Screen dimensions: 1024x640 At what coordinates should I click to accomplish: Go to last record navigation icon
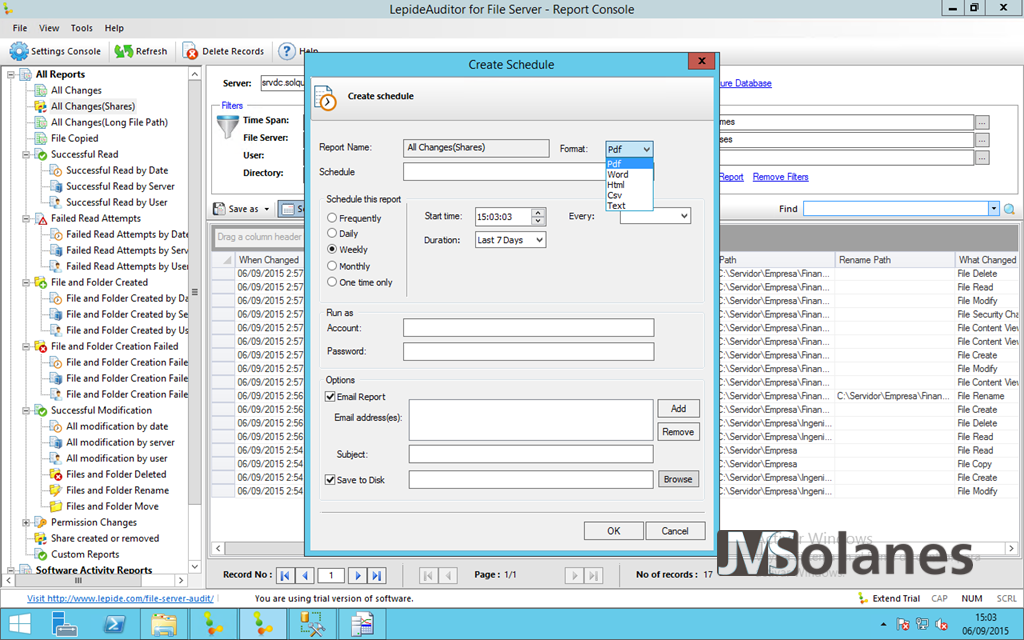(x=377, y=575)
